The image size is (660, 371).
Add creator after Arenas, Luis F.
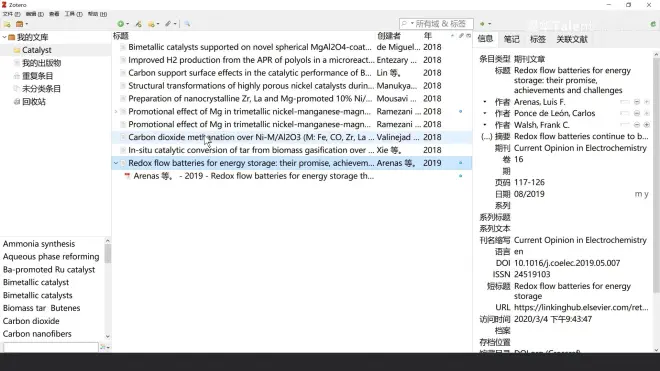tap(647, 102)
